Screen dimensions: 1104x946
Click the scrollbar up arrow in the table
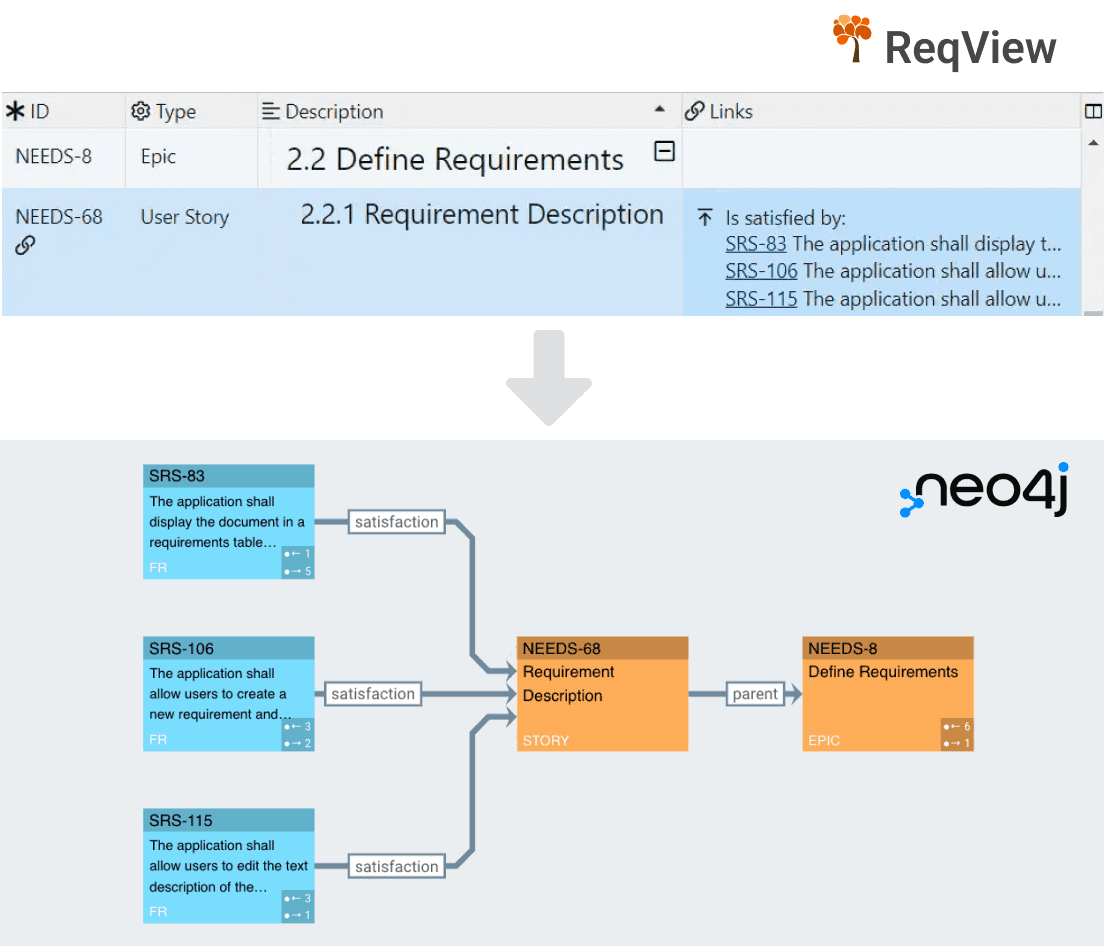pos(1093,143)
